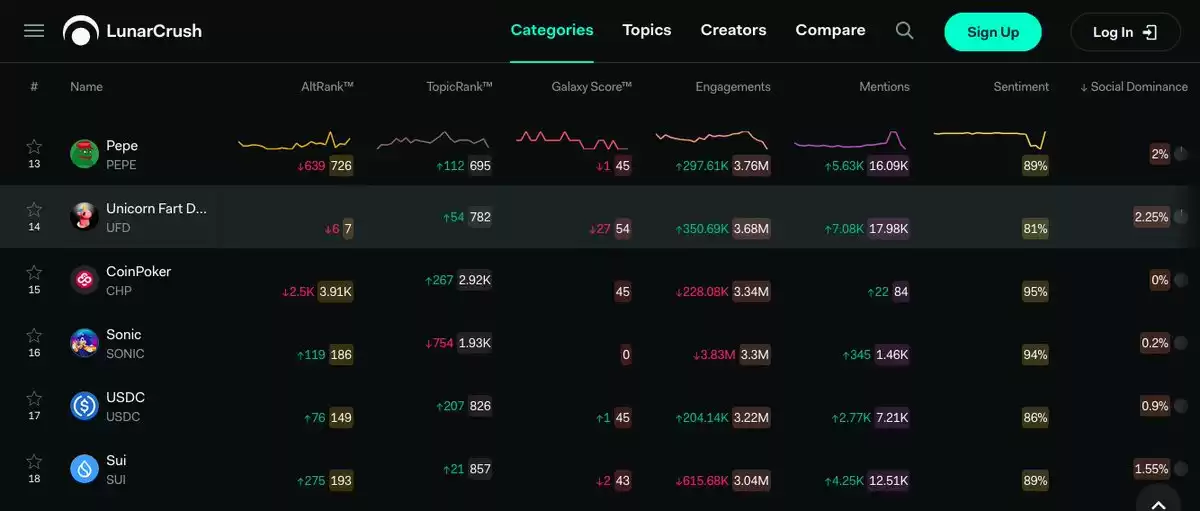Click the Sign Up button
The image size is (1200, 511).
993,32
